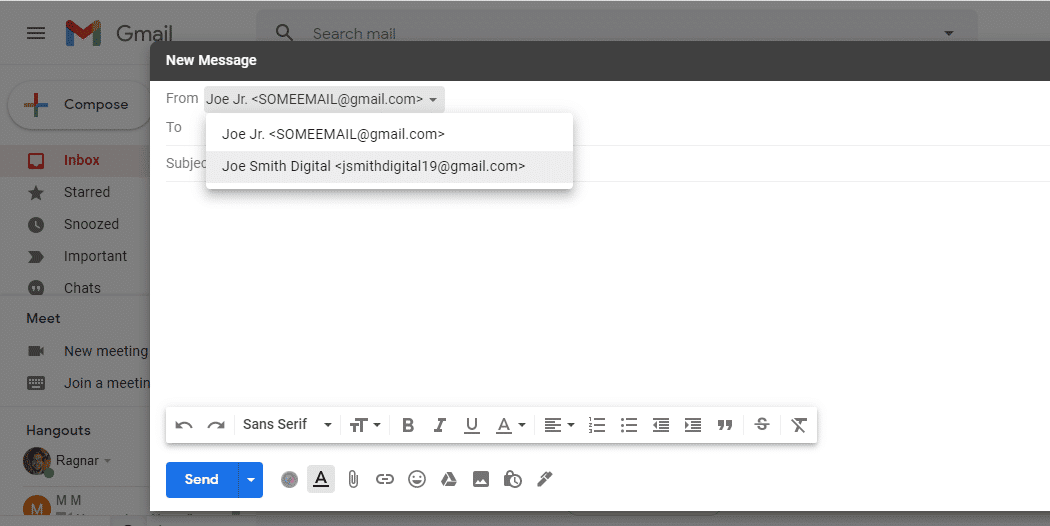Send the email message
This screenshot has width=1050, height=526.
[201, 480]
